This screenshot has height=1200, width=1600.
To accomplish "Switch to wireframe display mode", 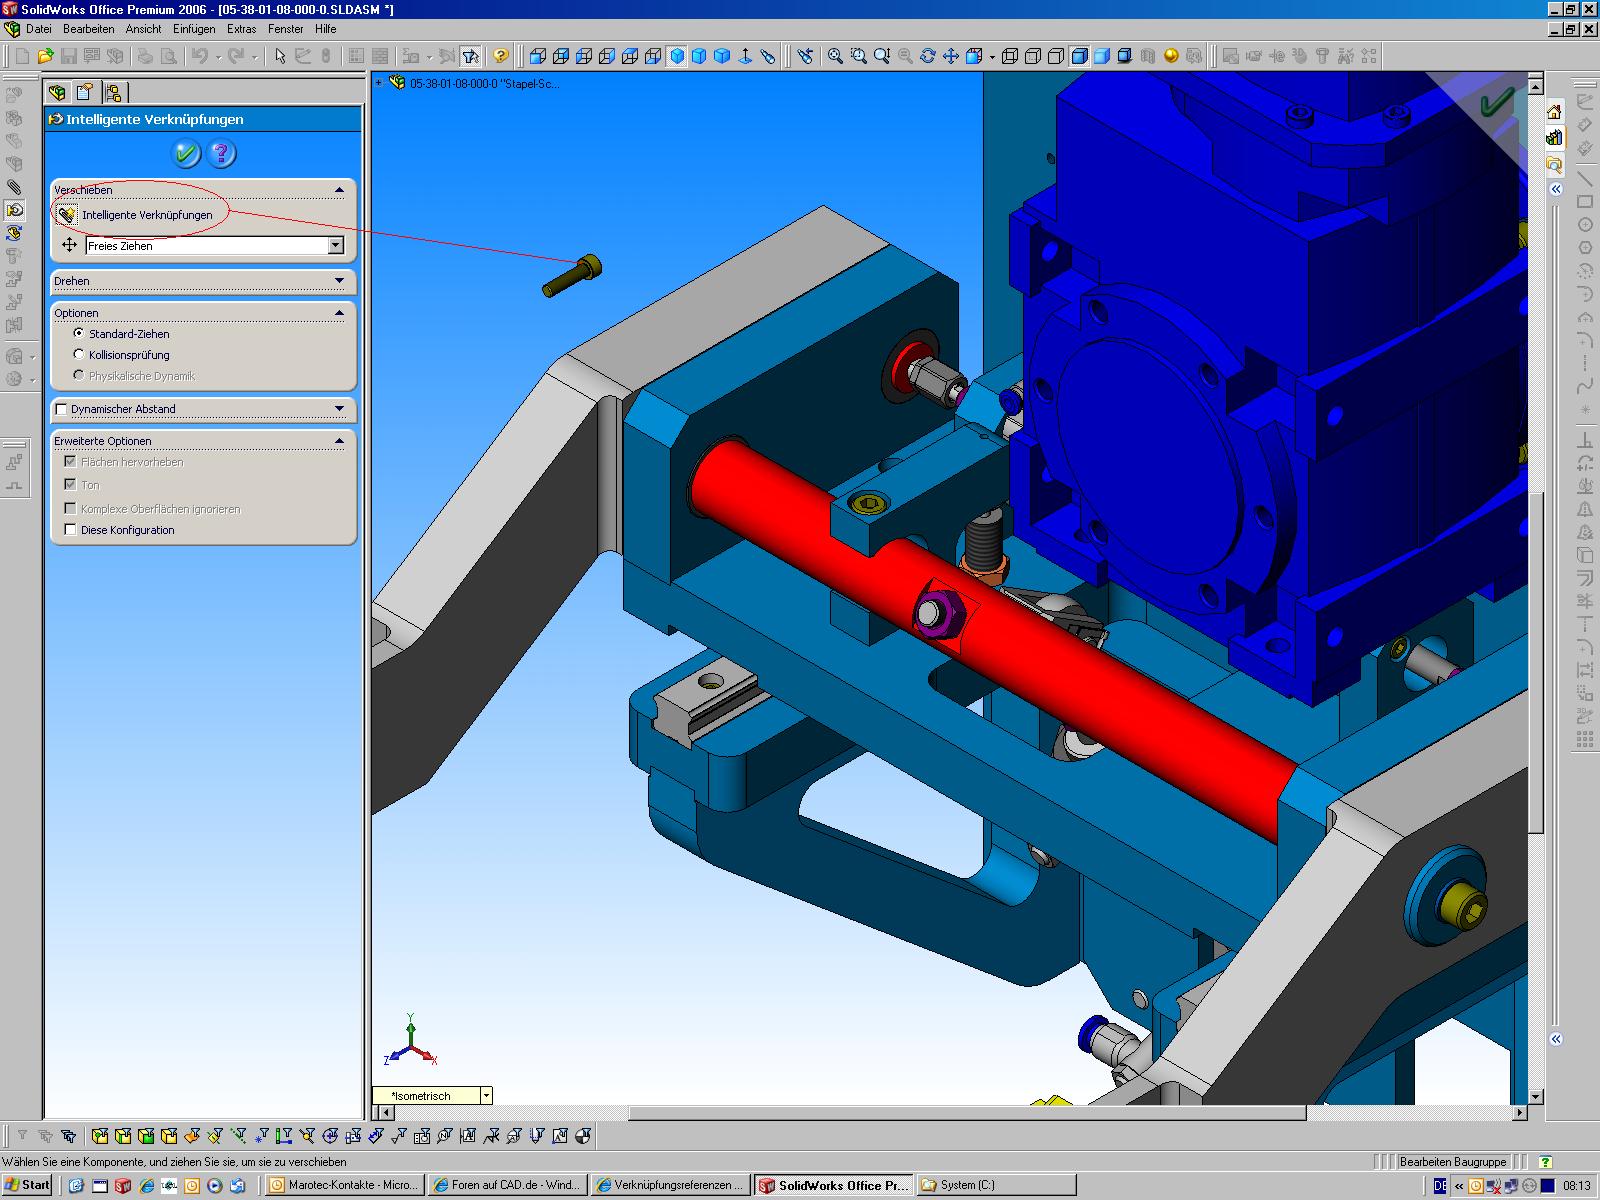I will click(1010, 56).
